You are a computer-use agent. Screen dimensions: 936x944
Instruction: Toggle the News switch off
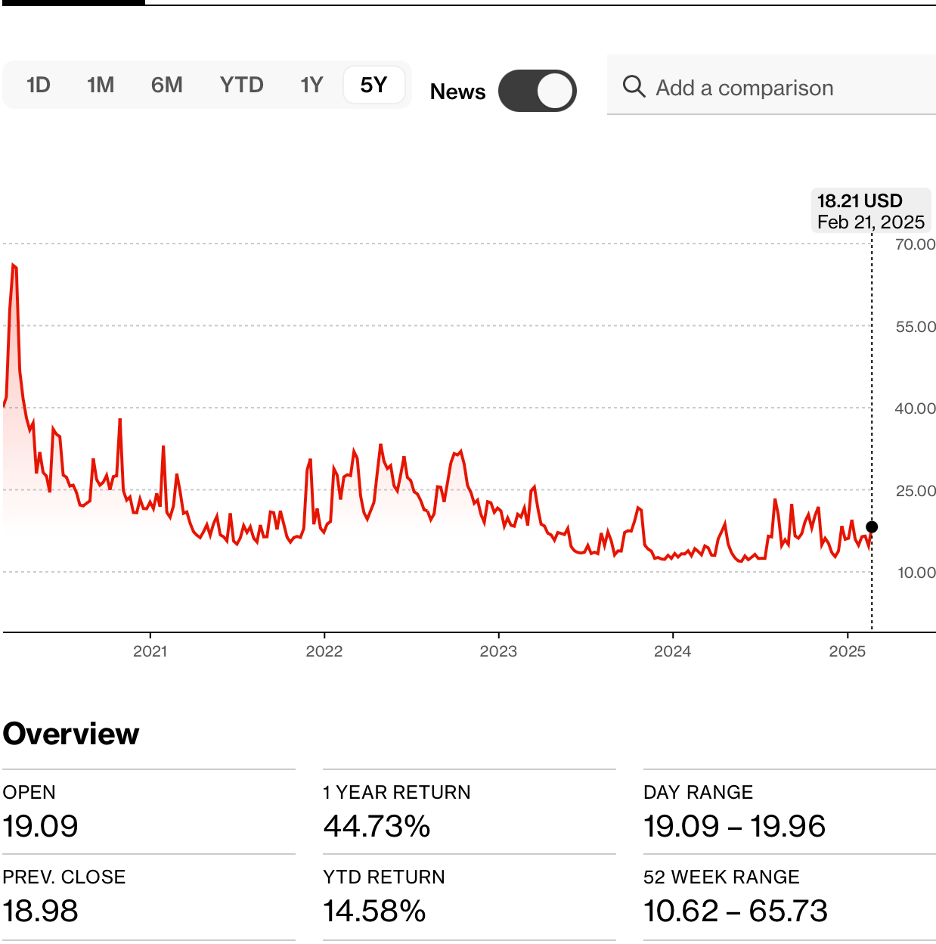537,91
